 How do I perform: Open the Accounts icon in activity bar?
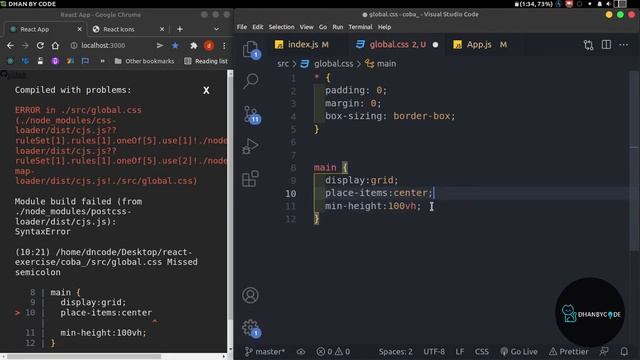250,295
